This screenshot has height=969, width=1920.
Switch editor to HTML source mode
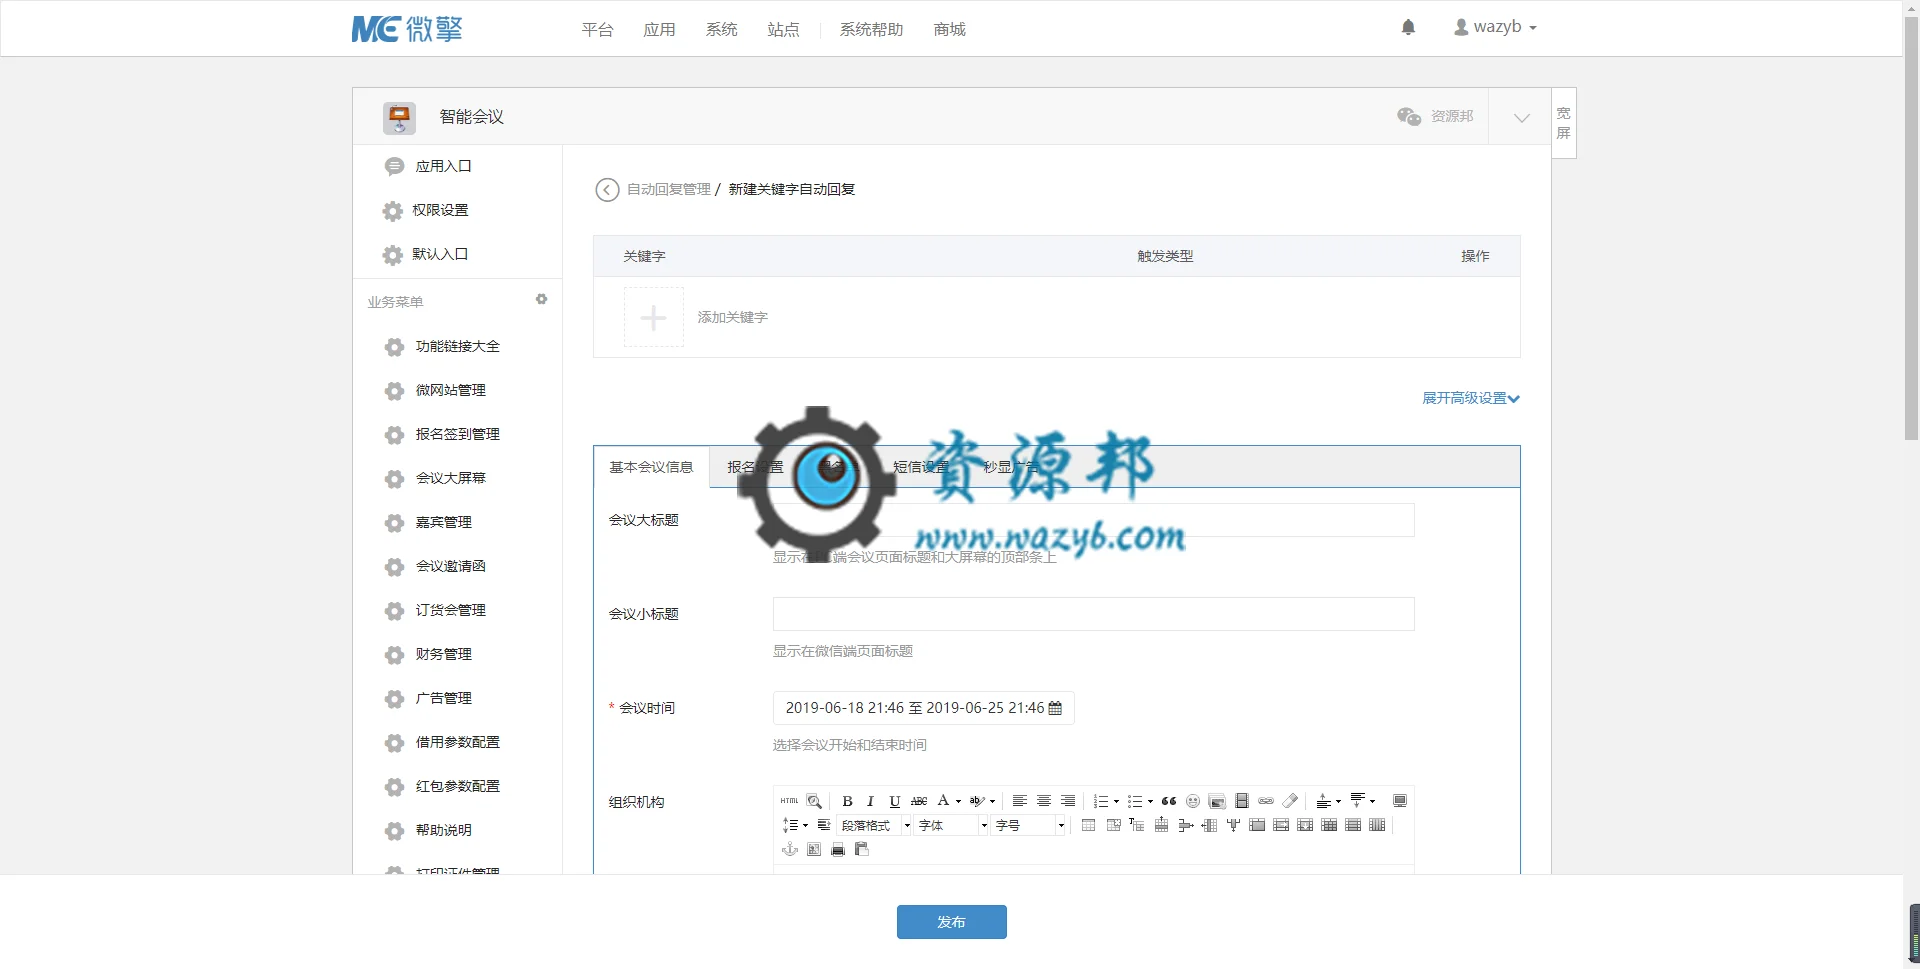pos(790,801)
